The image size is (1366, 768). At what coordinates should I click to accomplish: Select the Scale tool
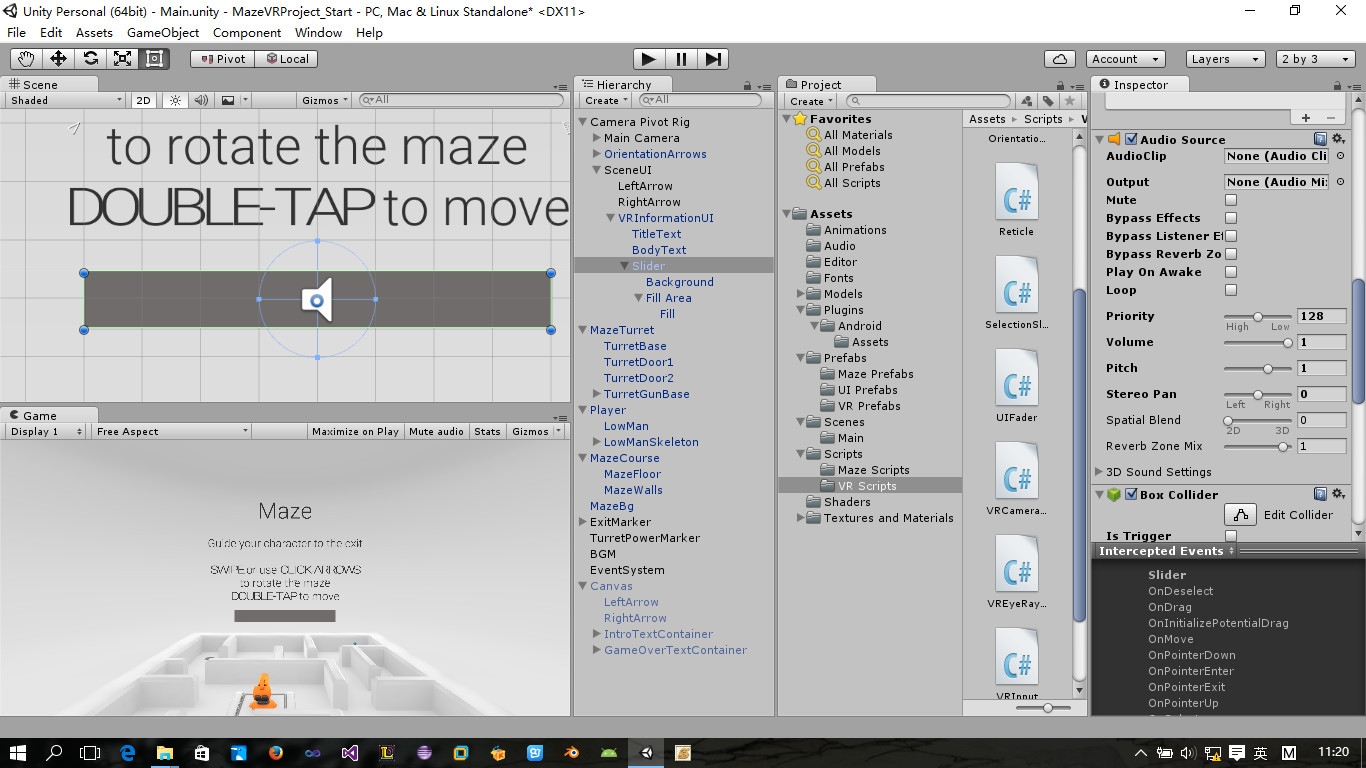[122, 59]
